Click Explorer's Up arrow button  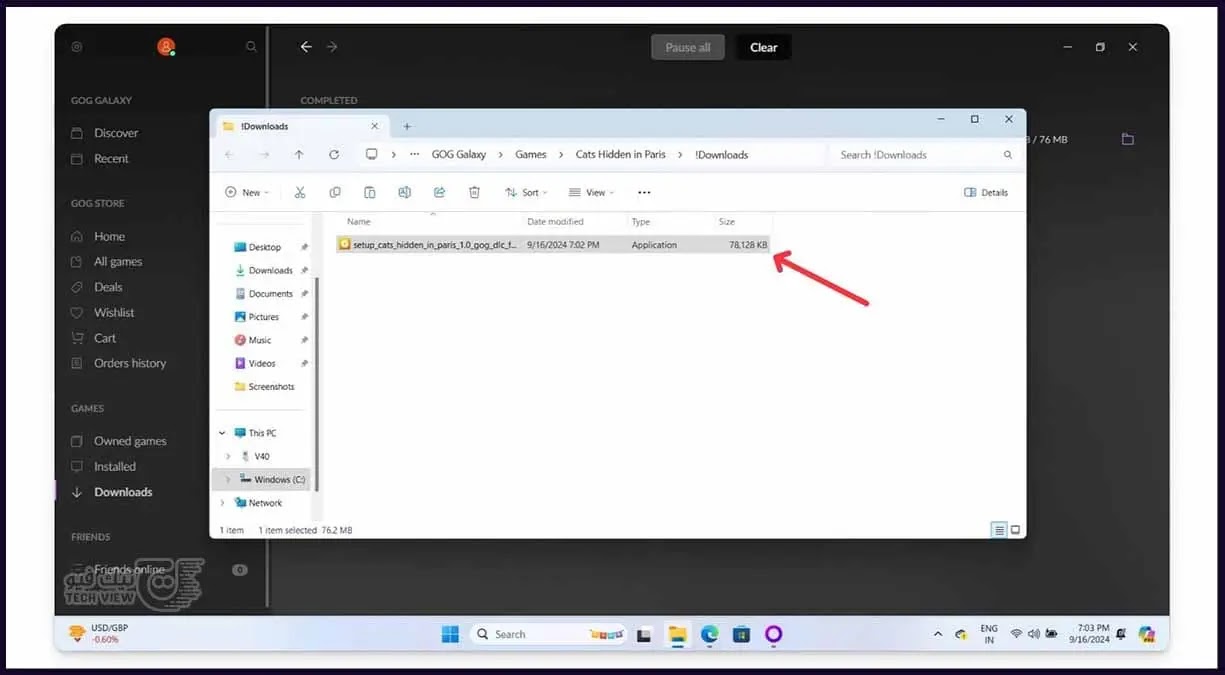coord(299,155)
